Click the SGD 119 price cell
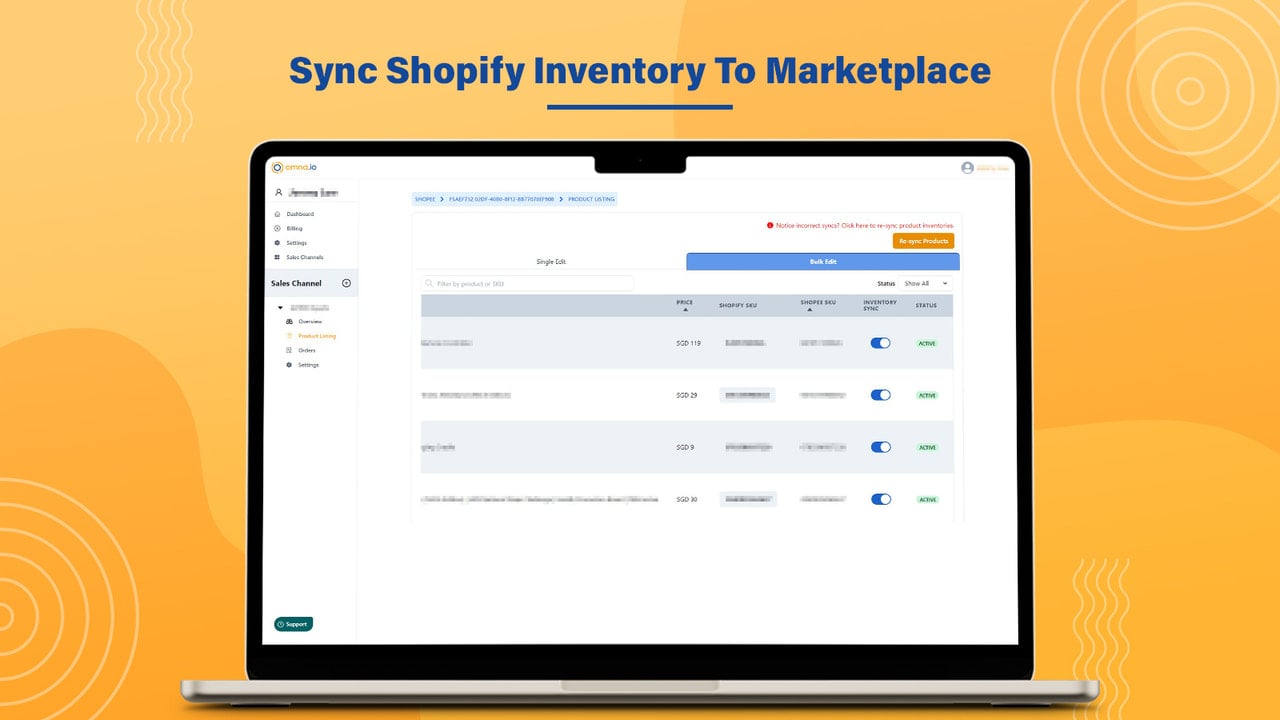The width and height of the screenshot is (1280, 720). click(x=688, y=343)
